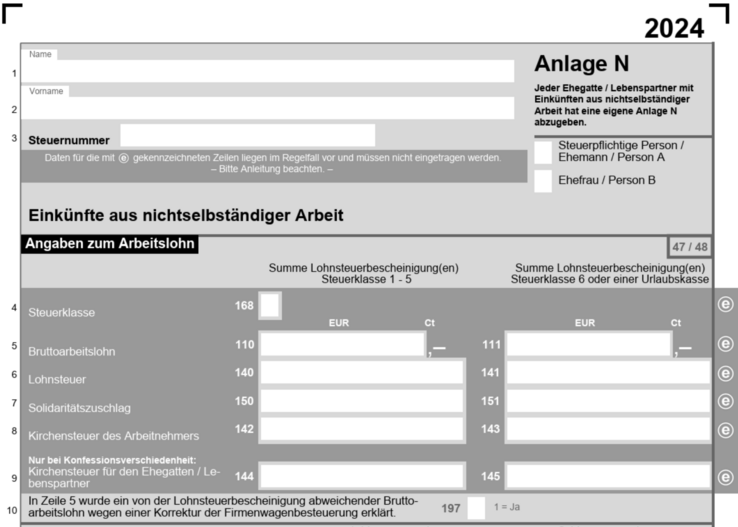The height and width of the screenshot is (527, 738).
Task: Click the Steuernummer input field
Action: coord(248,136)
